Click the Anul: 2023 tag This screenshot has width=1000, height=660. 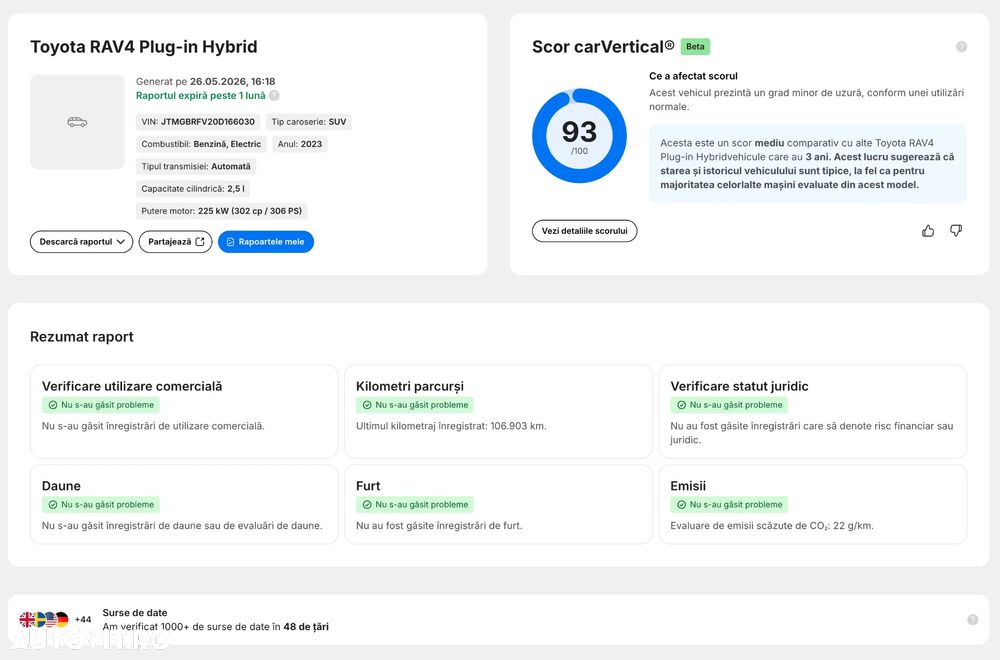coord(300,144)
